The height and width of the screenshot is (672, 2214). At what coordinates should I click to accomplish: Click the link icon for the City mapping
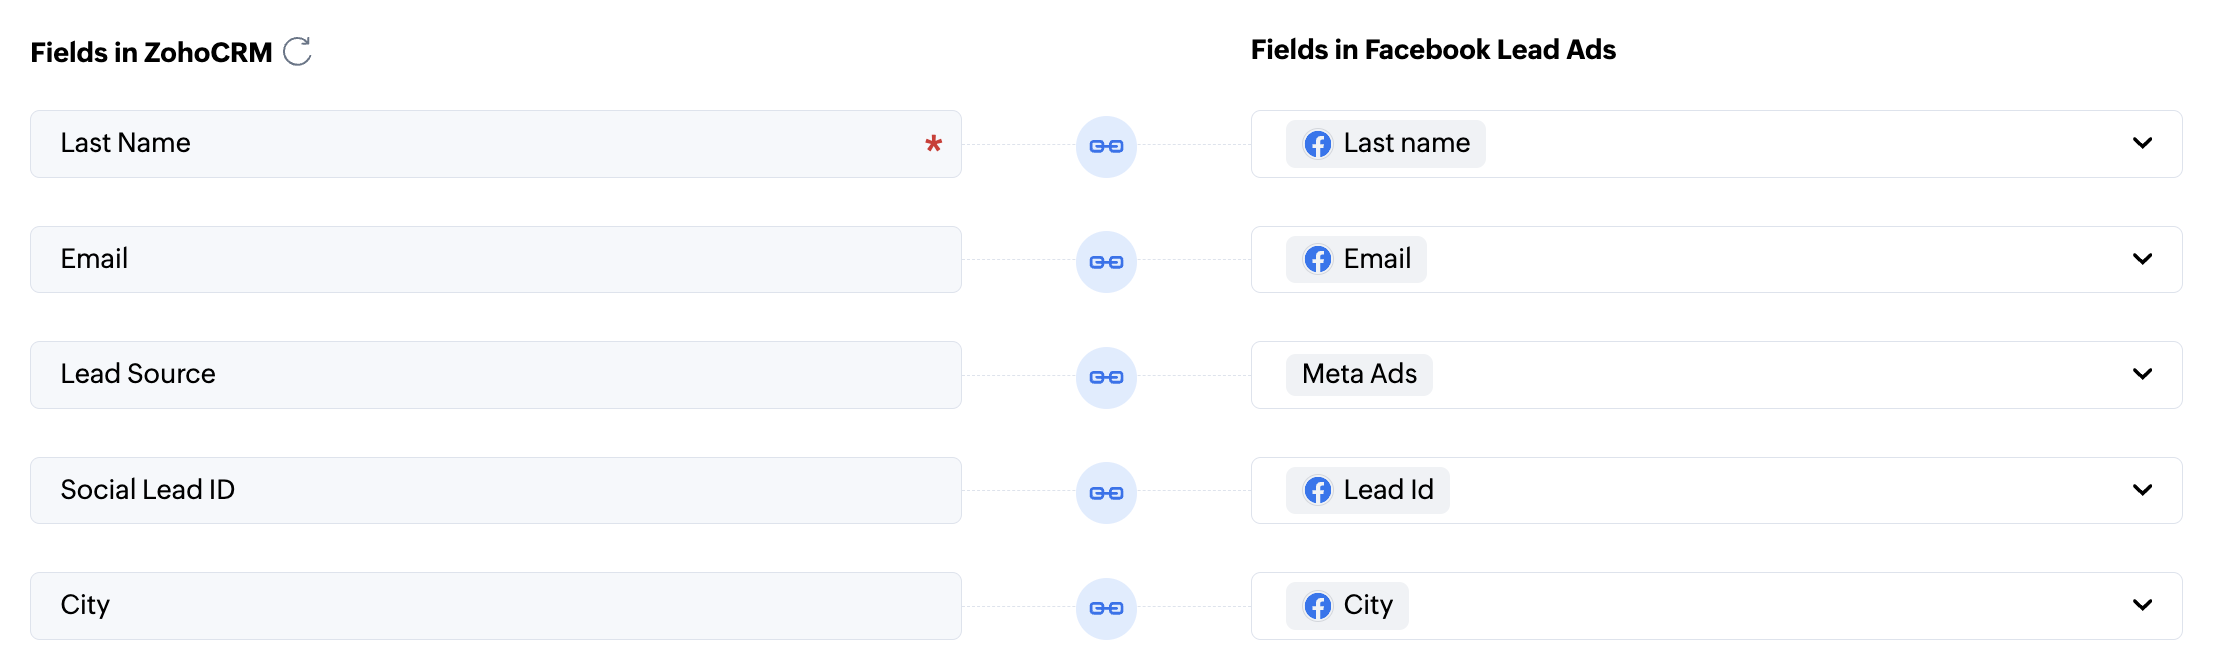1106,608
